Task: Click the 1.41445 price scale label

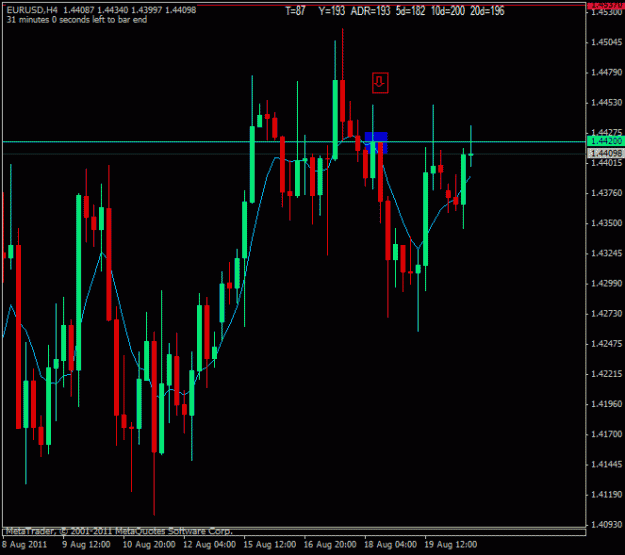Action: point(606,464)
